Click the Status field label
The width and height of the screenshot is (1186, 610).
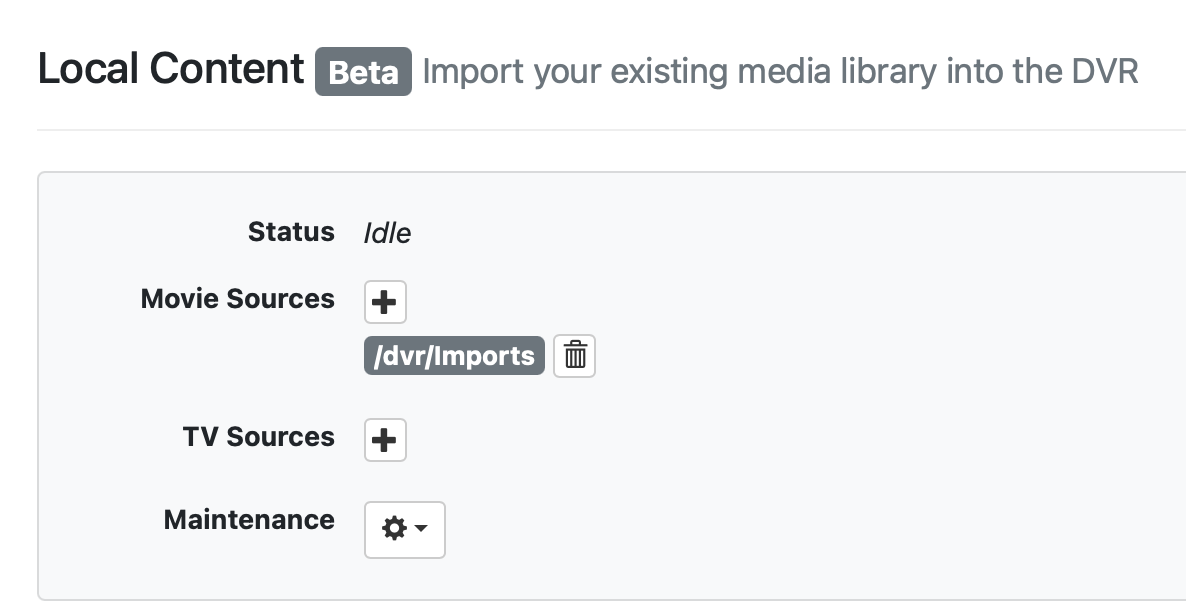point(291,232)
